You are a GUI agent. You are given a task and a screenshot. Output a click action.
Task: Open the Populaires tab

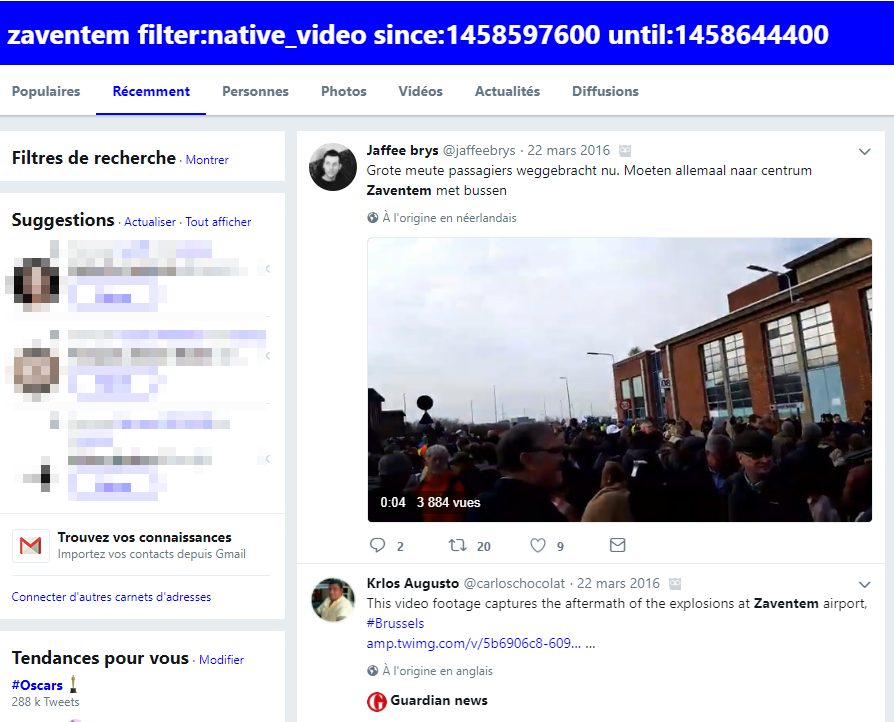click(x=46, y=91)
